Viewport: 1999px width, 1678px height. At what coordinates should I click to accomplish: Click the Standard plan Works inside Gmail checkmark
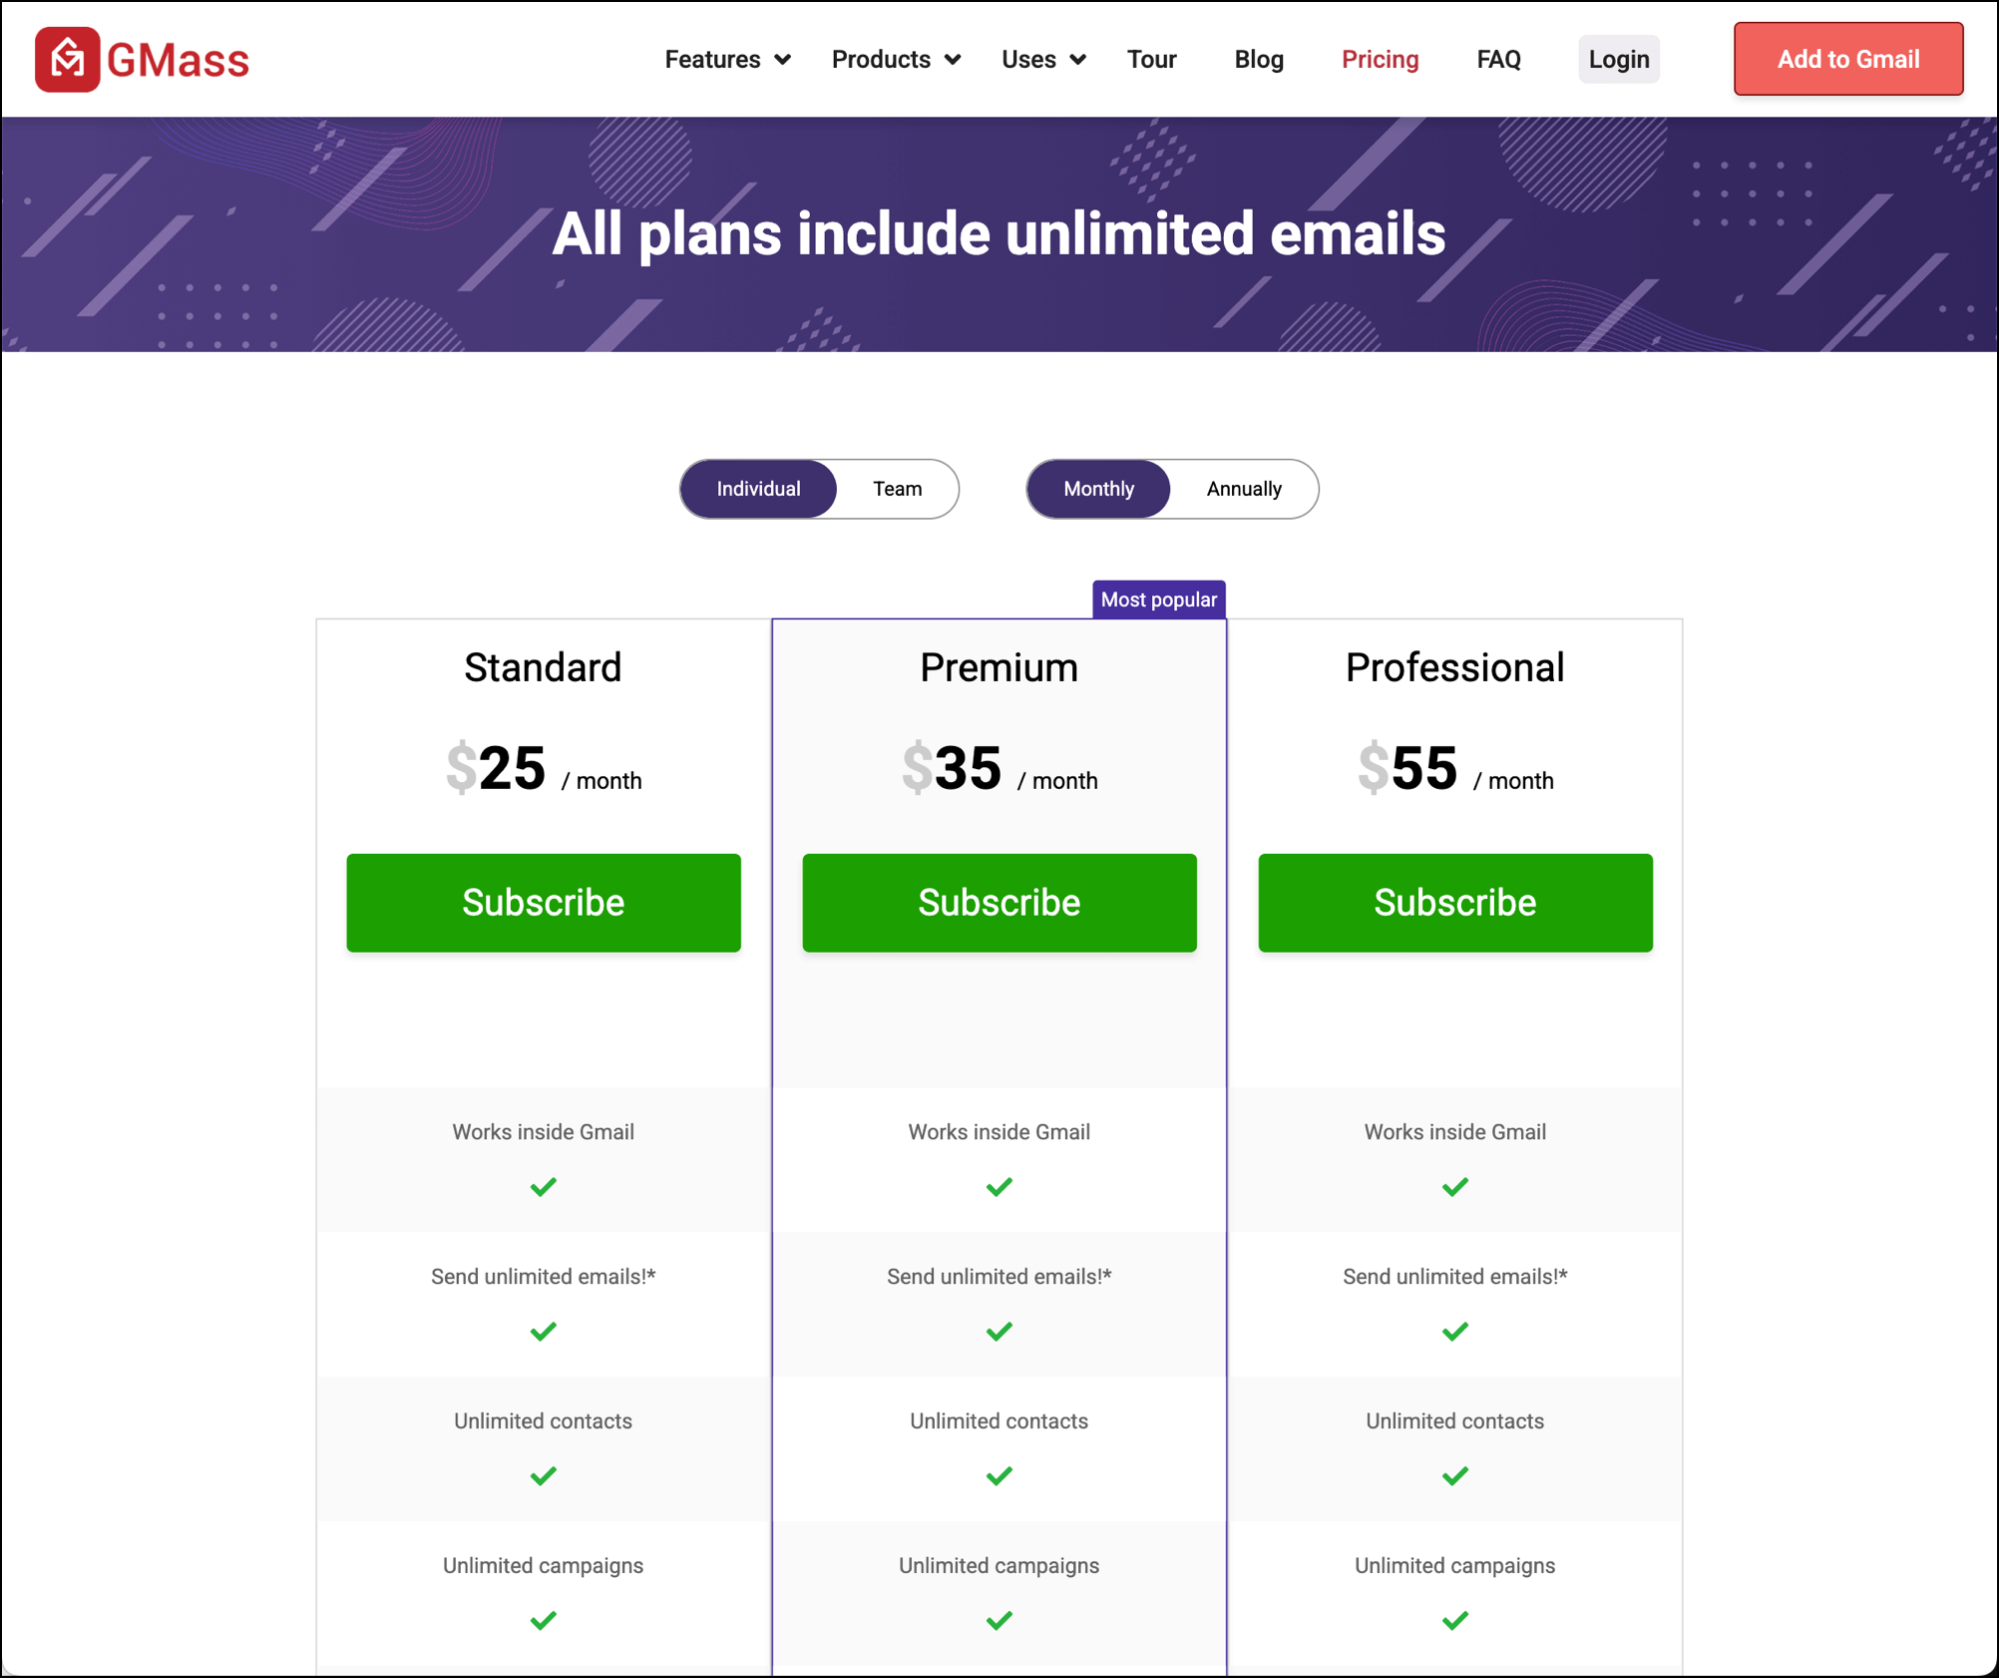coord(543,1187)
